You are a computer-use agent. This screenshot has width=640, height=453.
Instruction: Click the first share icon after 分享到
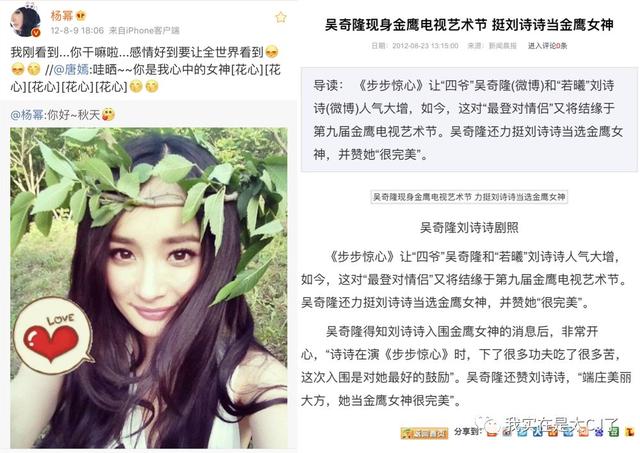click(491, 432)
